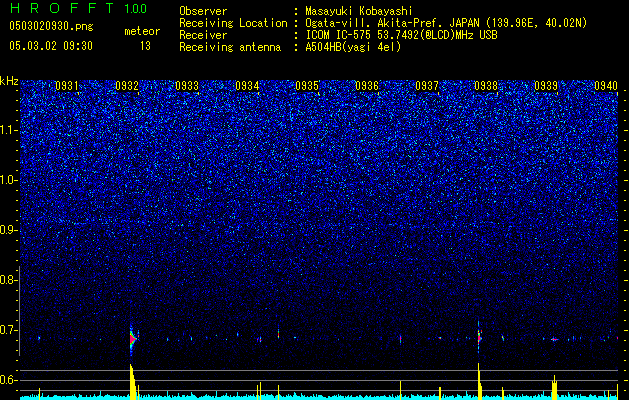Screen dimensions: 629x400
Task: Click the 0.8 kHz axis tick label
Action: (x=8, y=280)
